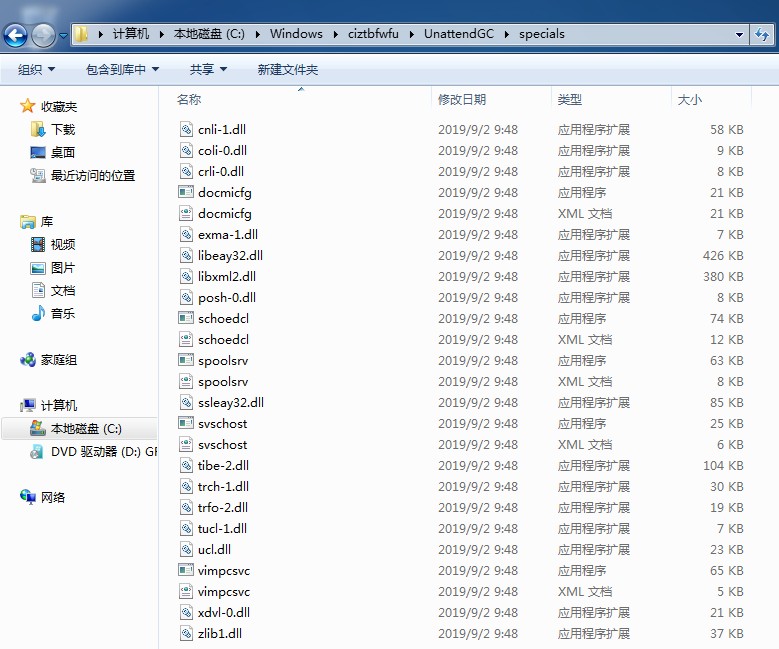
Task: Select the cnli-1.dll file icon
Action: 186,129
